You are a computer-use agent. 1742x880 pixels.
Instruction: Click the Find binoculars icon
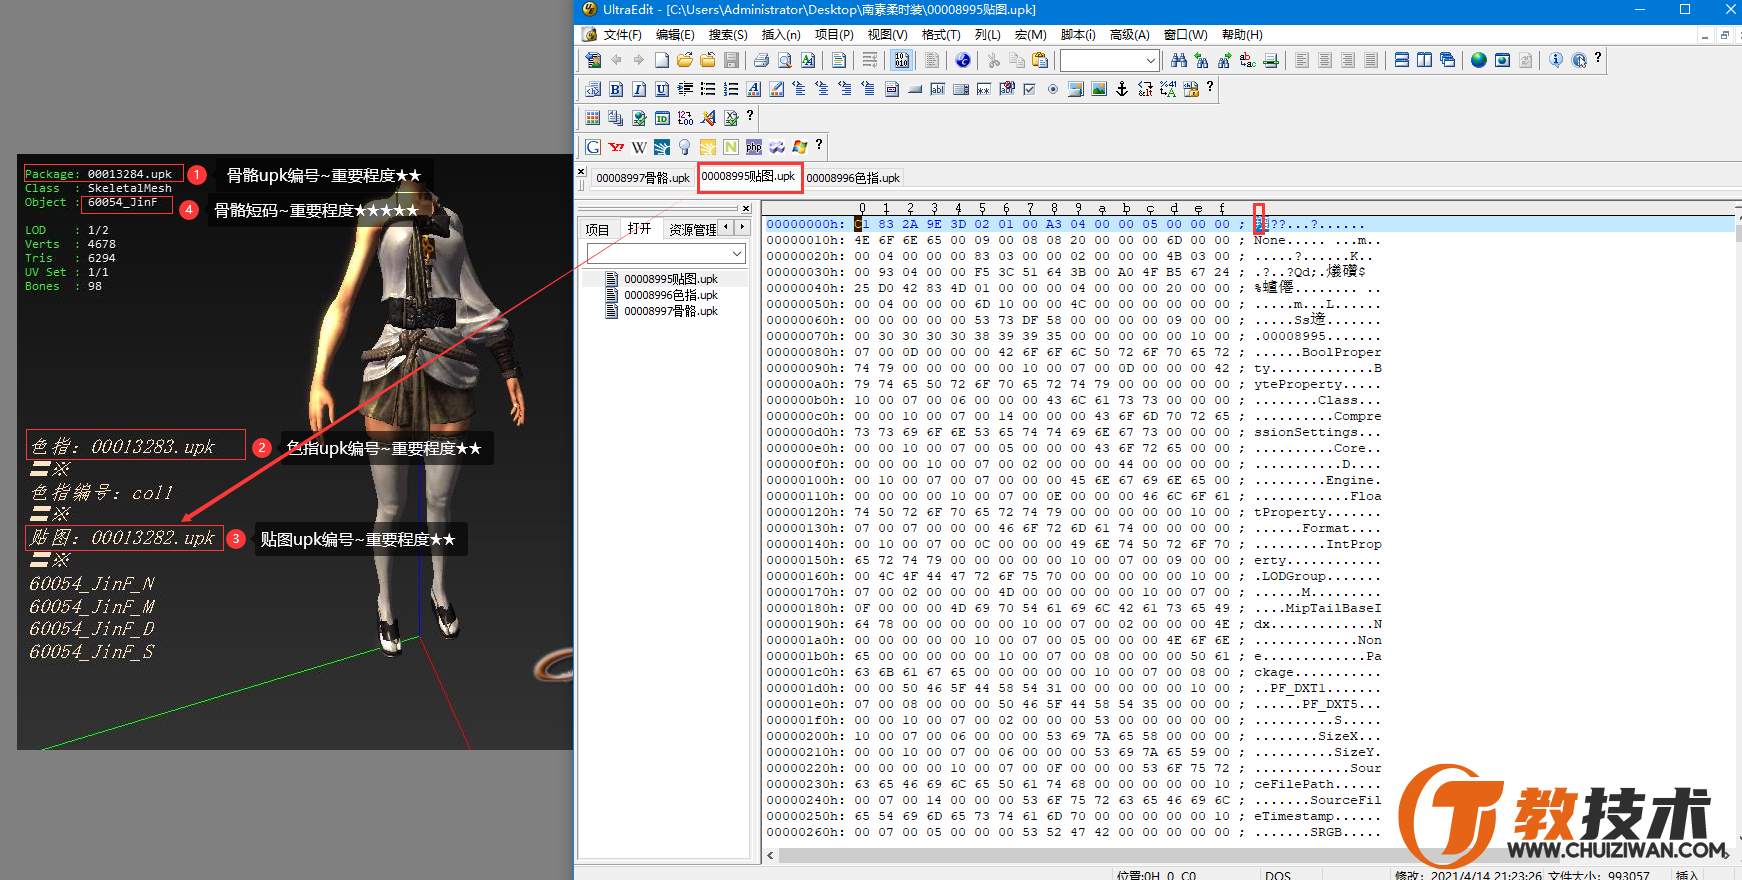click(1179, 61)
